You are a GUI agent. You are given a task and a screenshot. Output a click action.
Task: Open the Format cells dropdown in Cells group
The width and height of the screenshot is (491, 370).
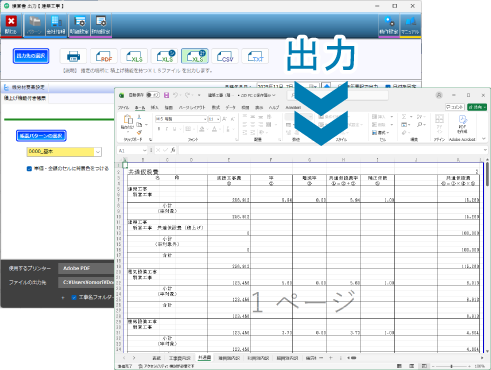(x=381, y=133)
